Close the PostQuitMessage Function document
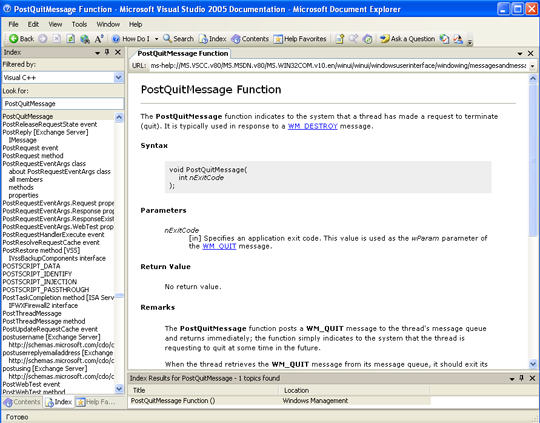The height and width of the screenshot is (423, 540). 531,53
